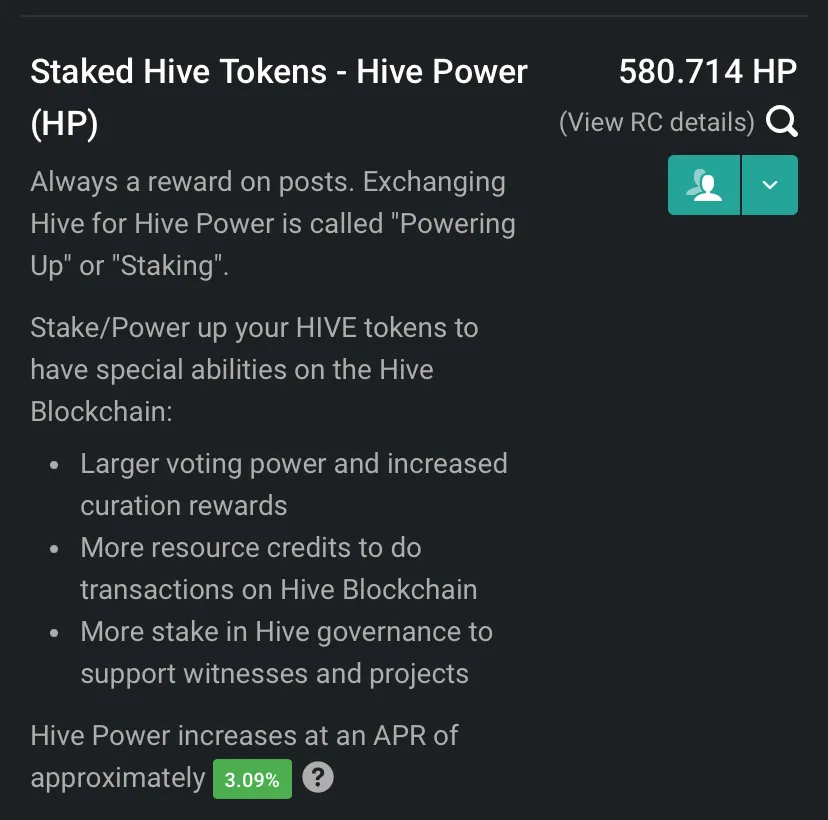
Task: Open the View RC details link
Action: (x=656, y=122)
